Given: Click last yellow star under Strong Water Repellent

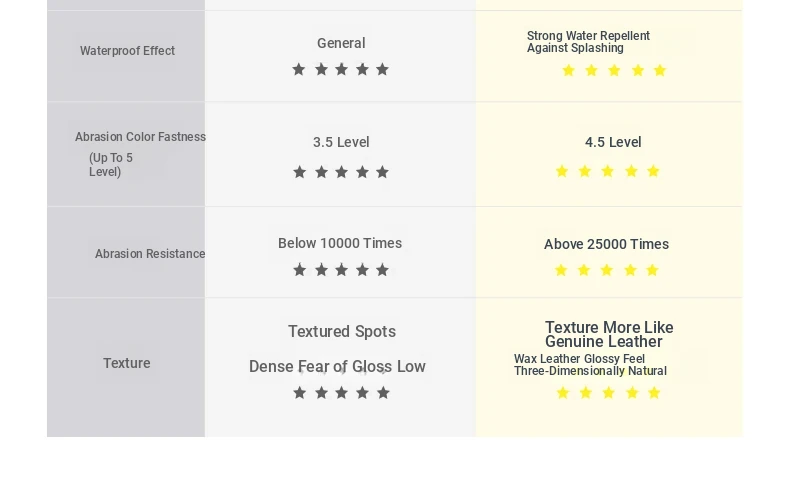Looking at the screenshot, I should pos(660,71).
